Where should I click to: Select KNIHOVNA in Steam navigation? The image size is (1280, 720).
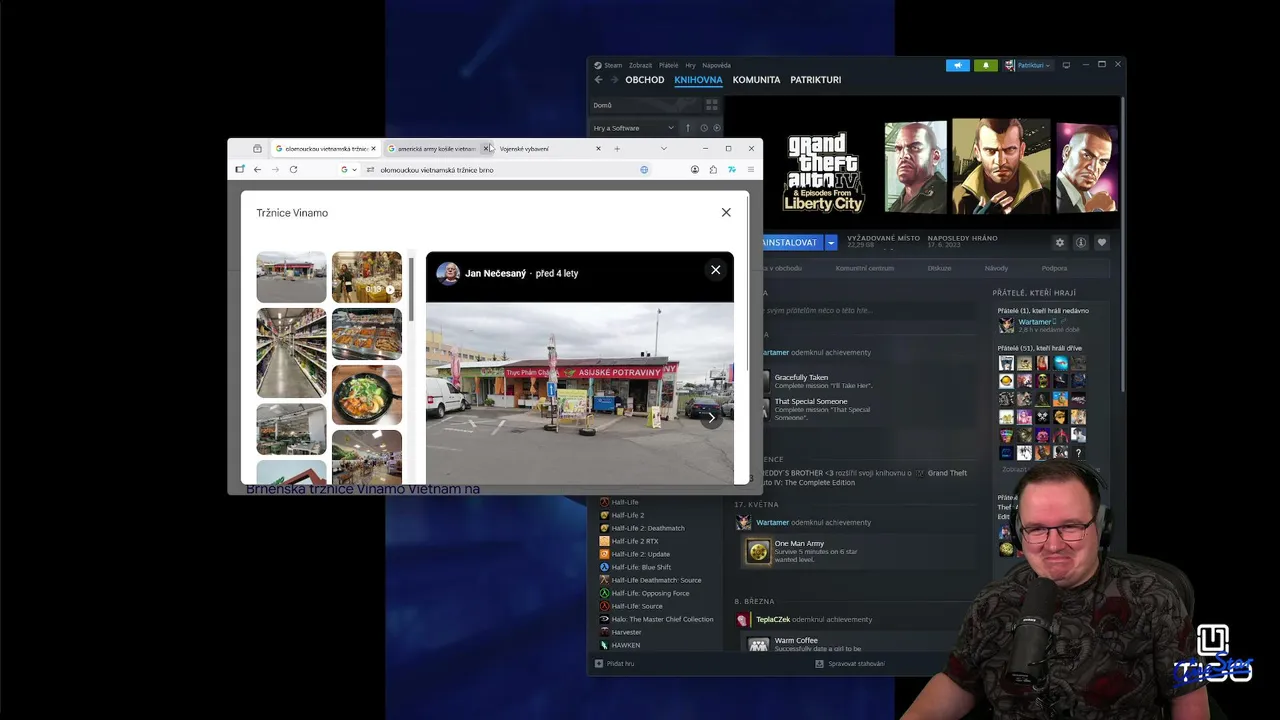(698, 80)
